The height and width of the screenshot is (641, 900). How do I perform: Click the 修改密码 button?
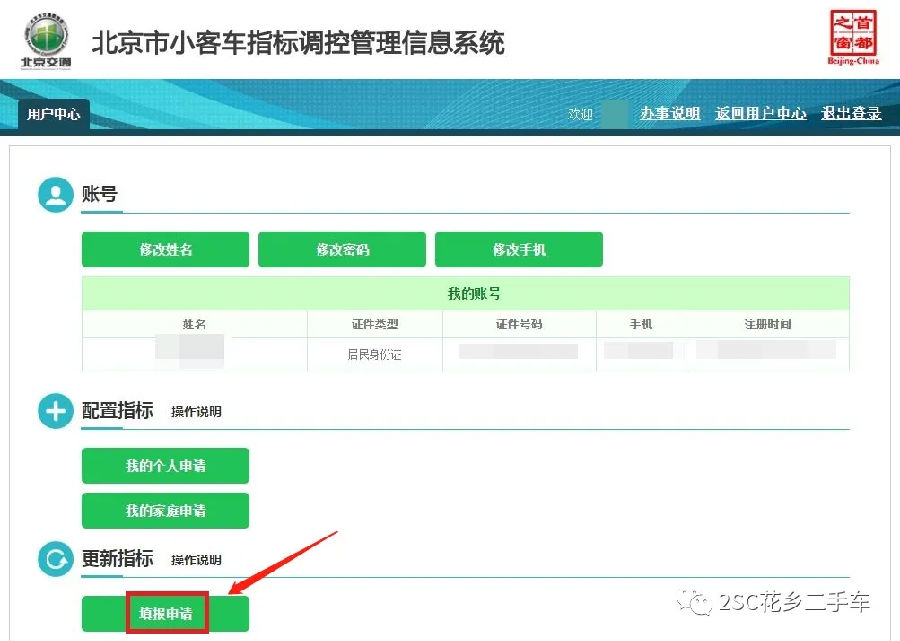coord(342,250)
